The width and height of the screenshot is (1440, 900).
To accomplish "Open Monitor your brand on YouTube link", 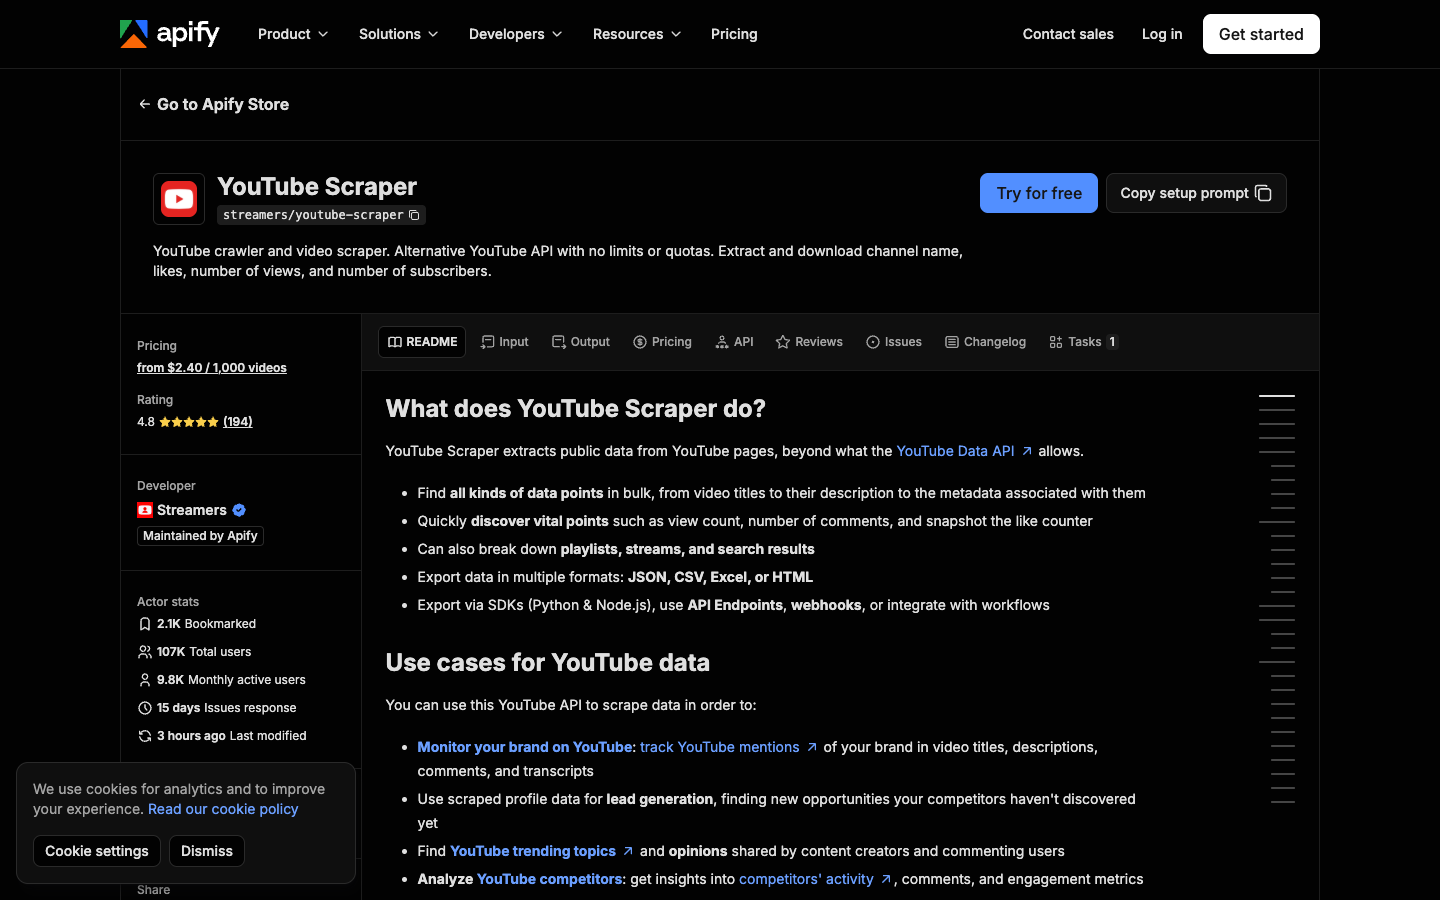I will 526,747.
